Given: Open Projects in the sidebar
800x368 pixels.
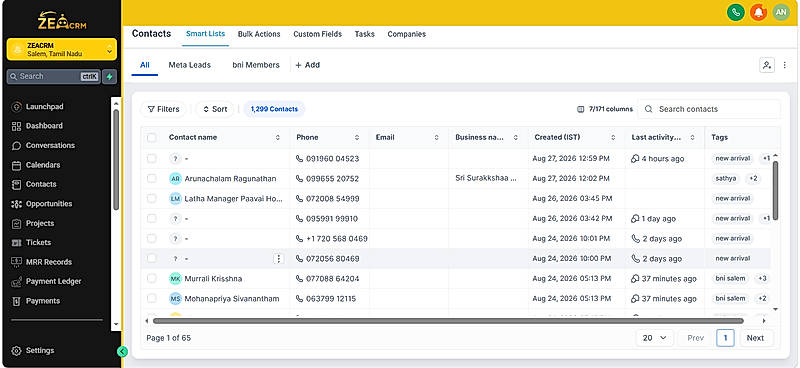Looking at the screenshot, I should (40, 223).
